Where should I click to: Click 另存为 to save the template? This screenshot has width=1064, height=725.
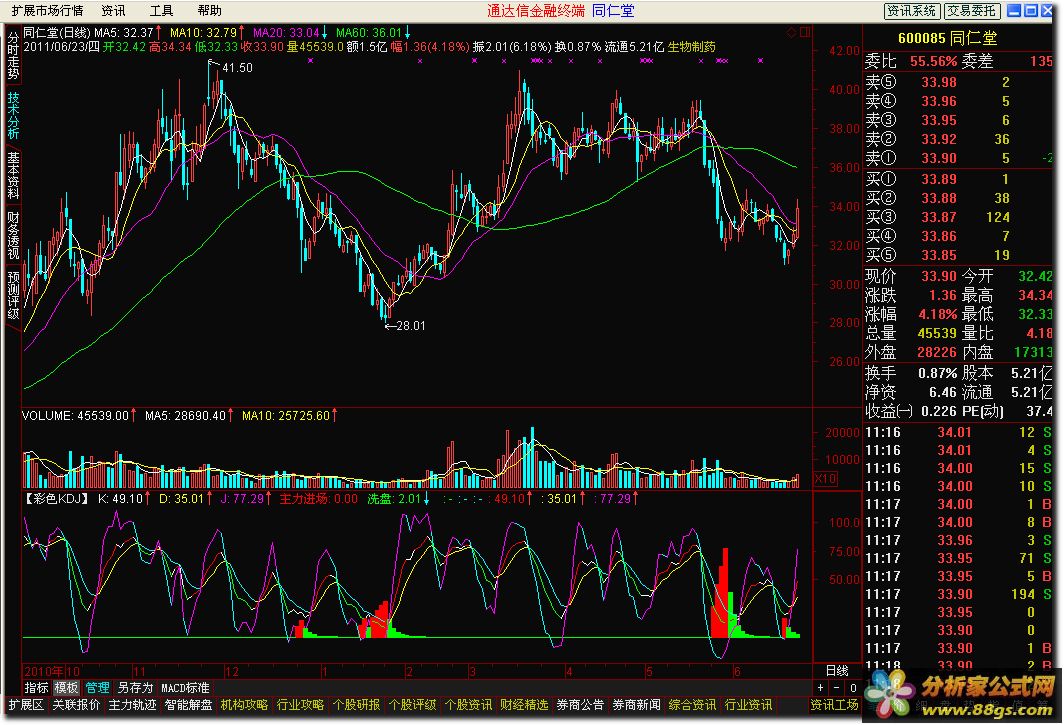(x=135, y=688)
